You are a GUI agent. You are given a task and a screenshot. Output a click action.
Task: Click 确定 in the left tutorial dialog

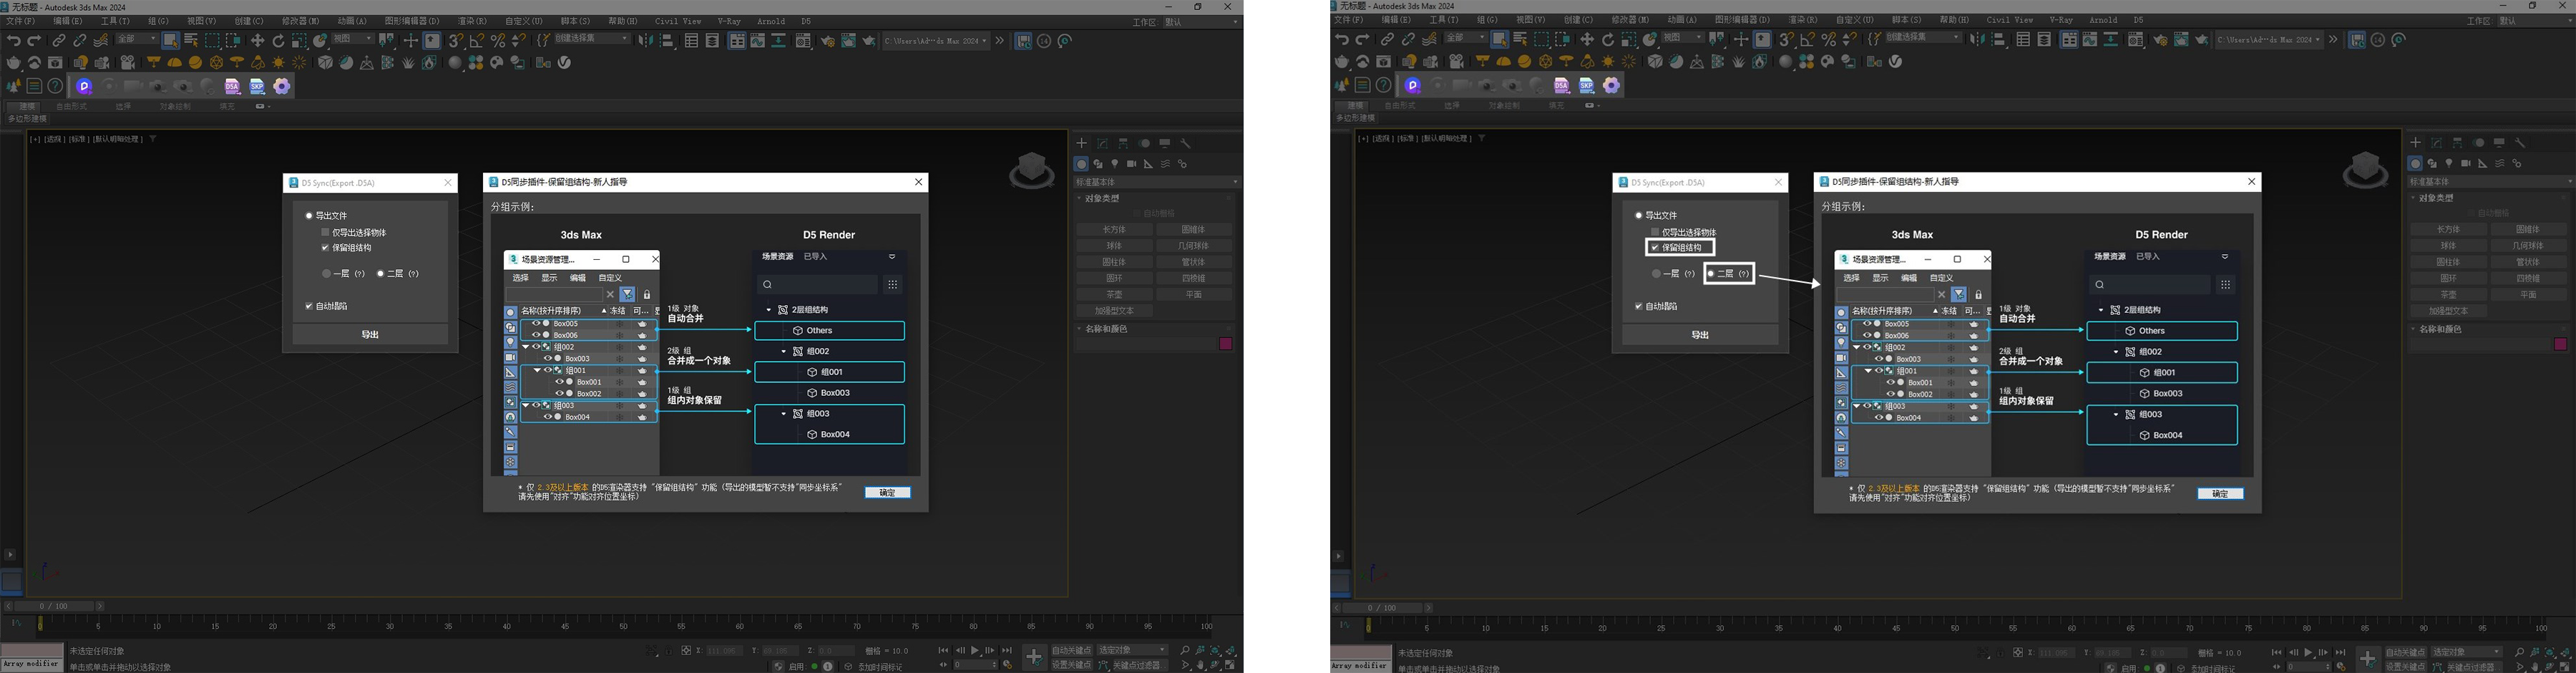coord(888,493)
